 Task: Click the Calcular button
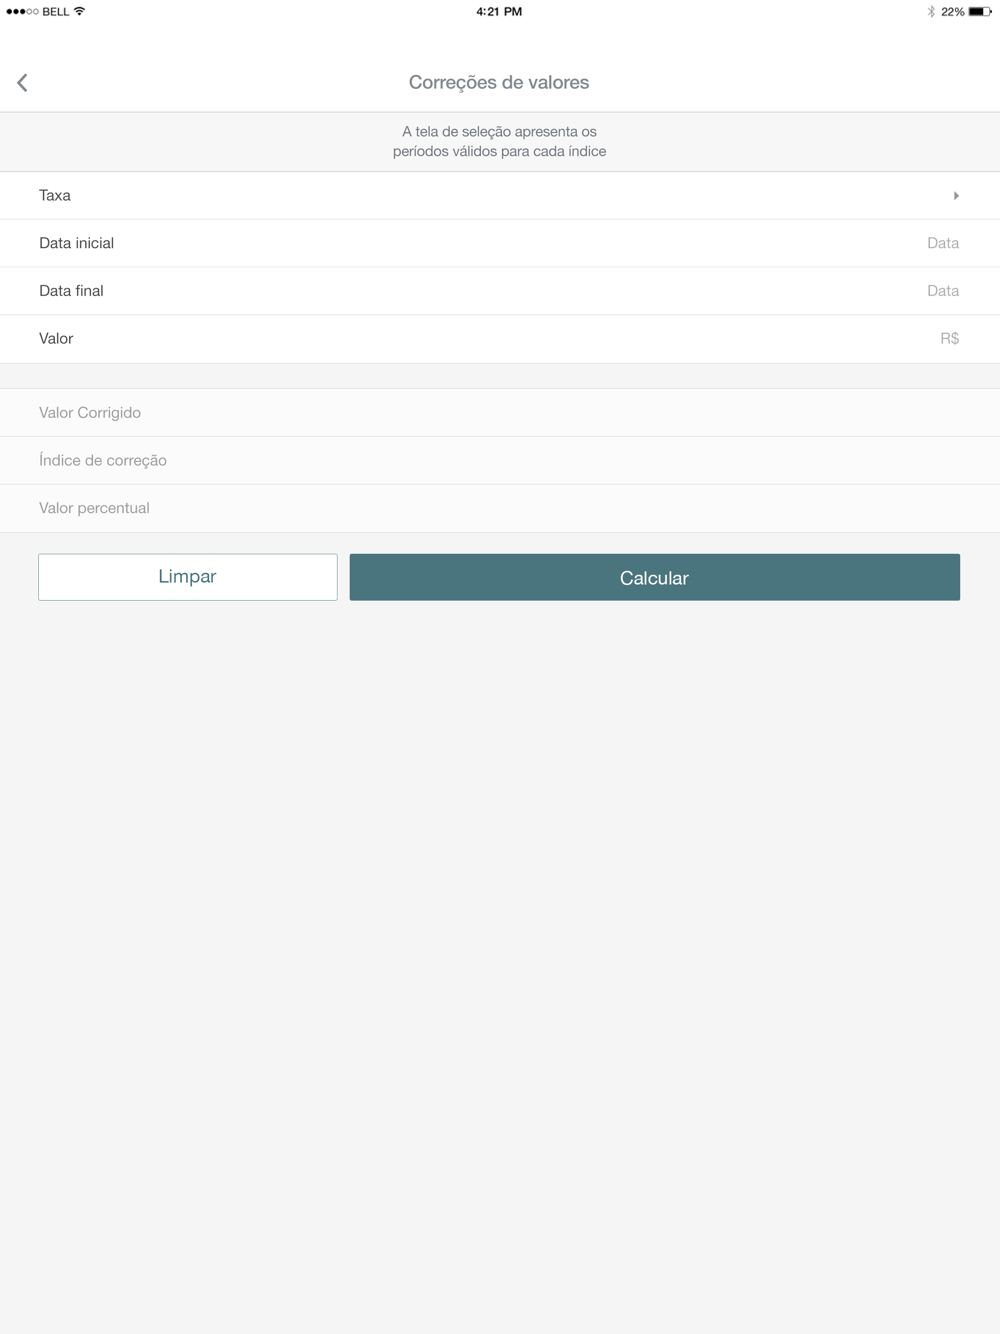tap(655, 577)
